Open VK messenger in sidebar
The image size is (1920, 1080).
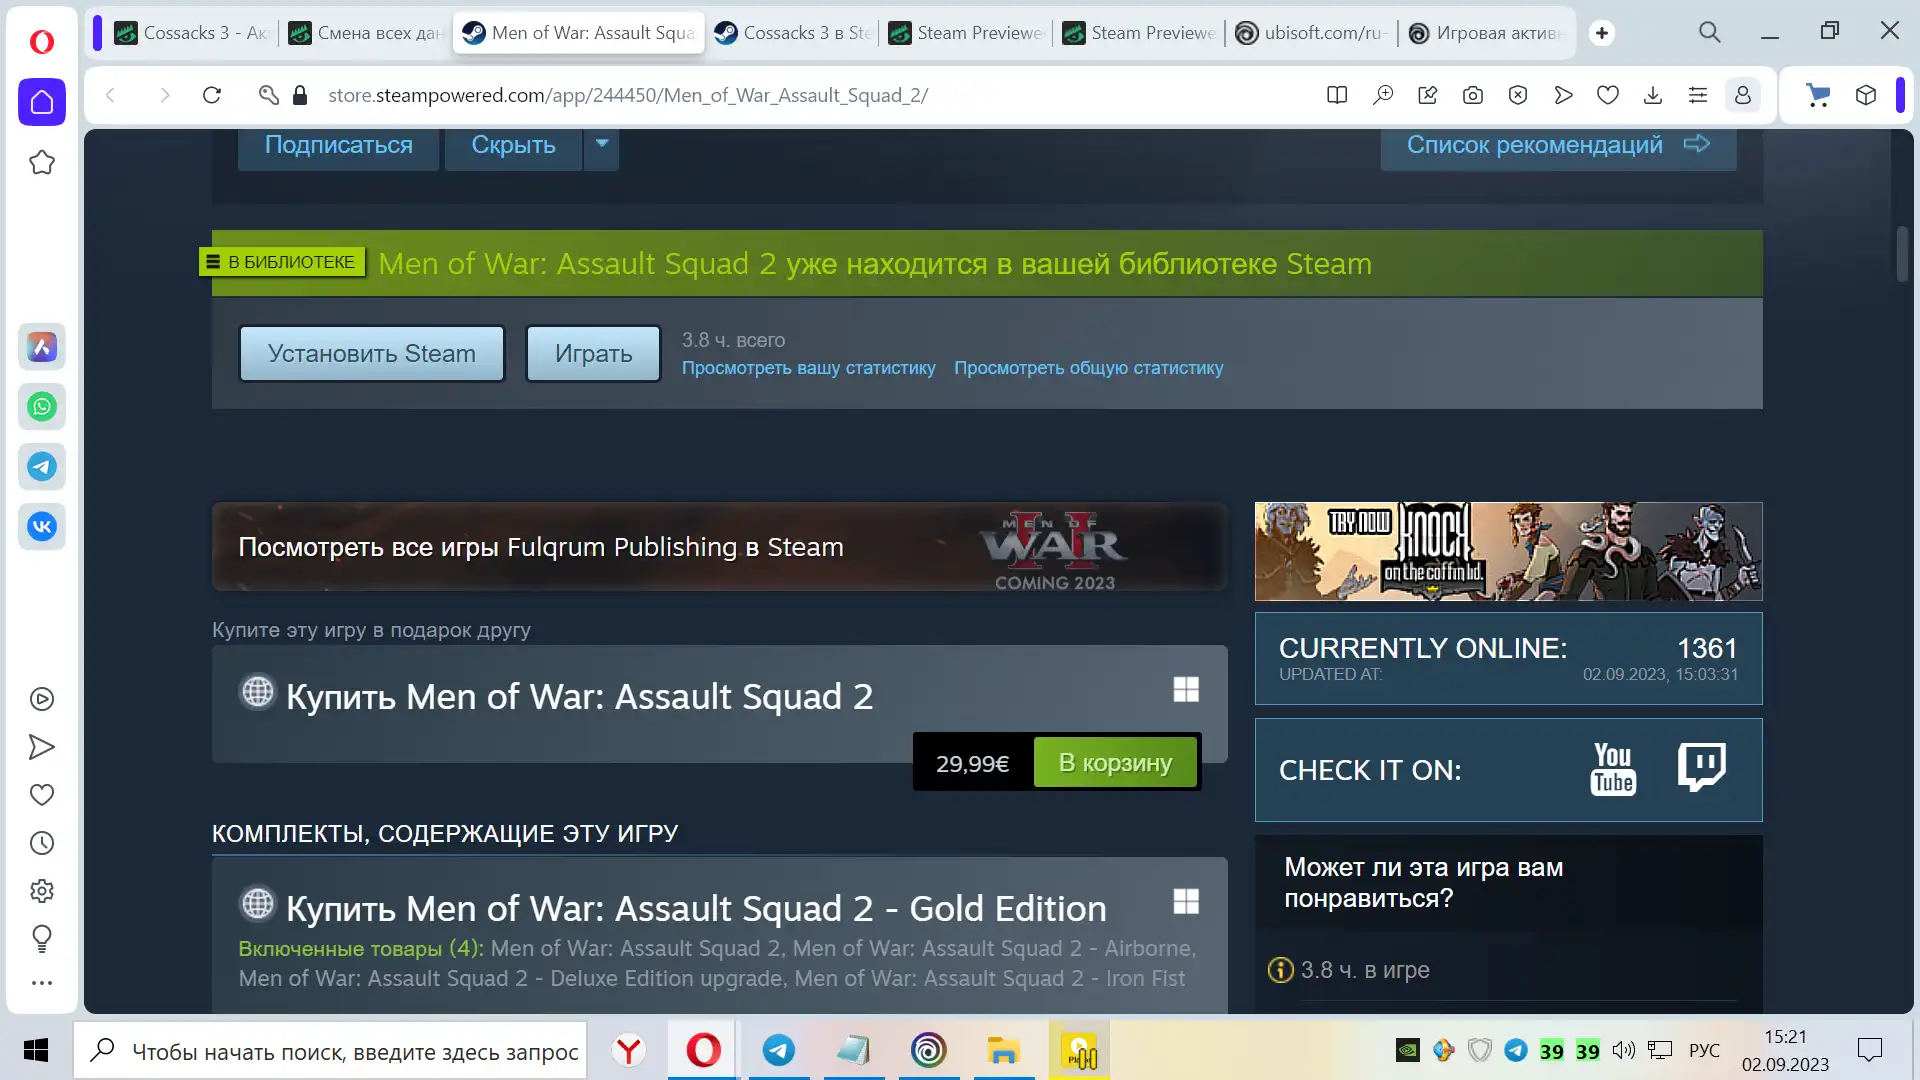[42, 527]
